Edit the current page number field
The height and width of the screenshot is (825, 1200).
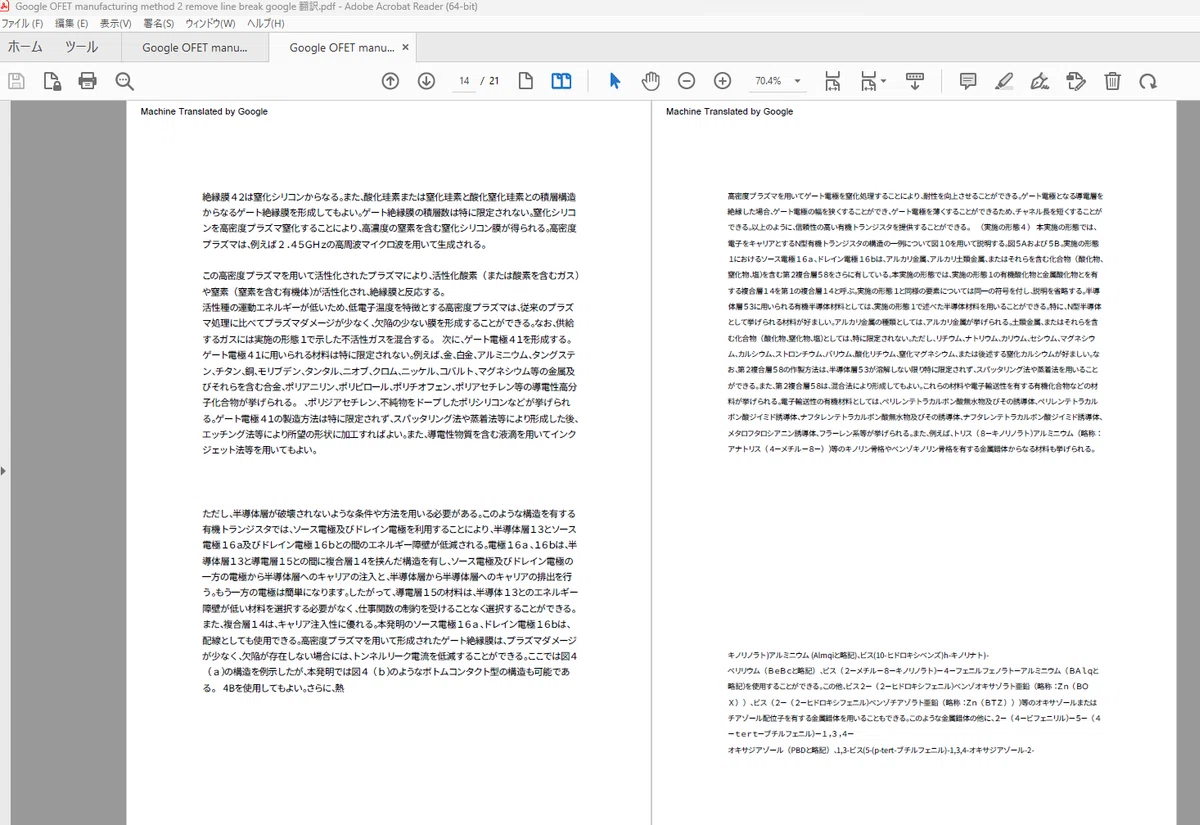point(464,81)
